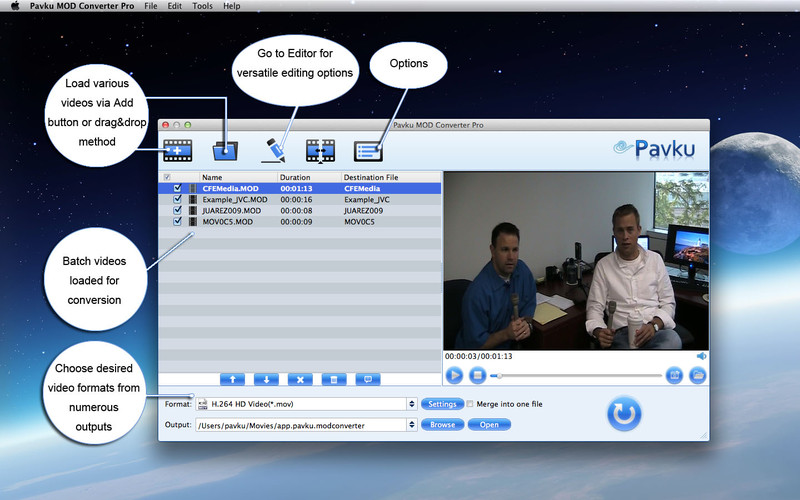Sort by the Duration column header
This screenshot has height=500, width=800.
coord(309,177)
